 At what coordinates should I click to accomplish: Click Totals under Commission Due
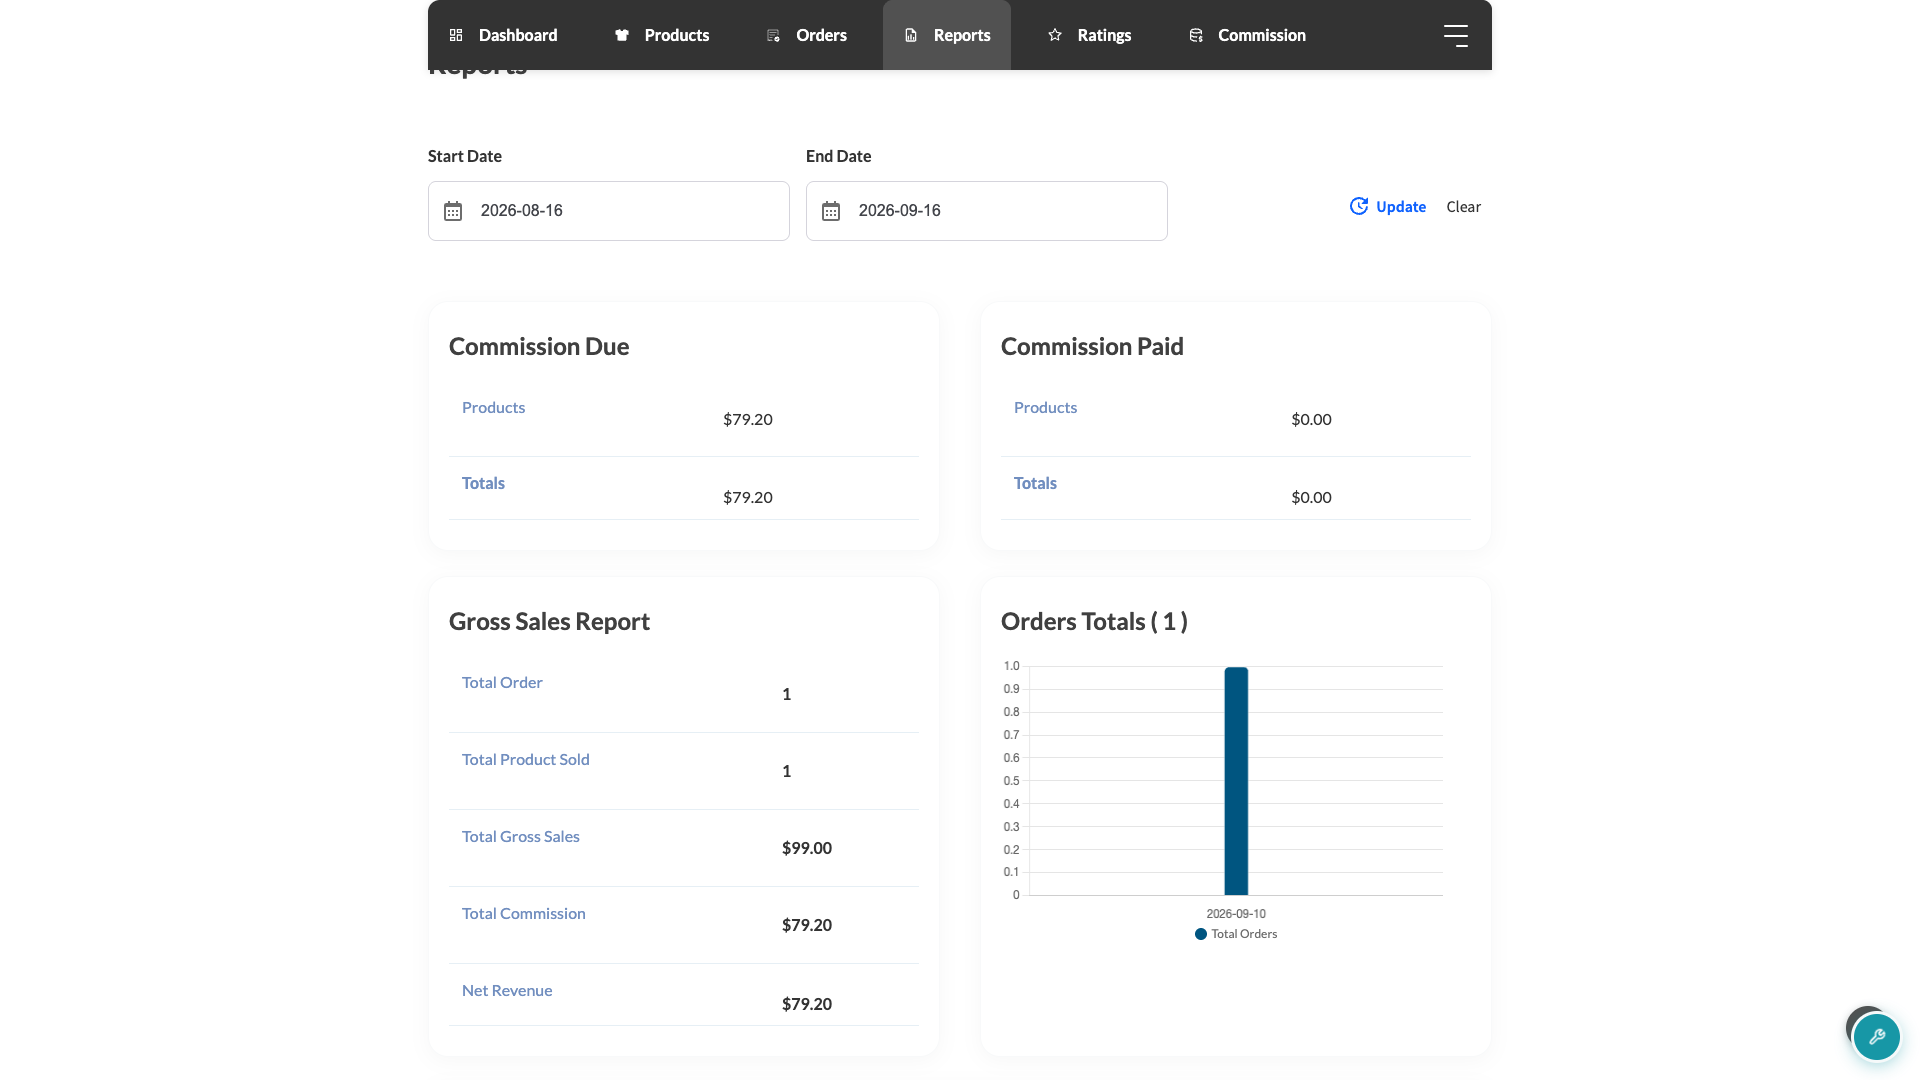[483, 483]
